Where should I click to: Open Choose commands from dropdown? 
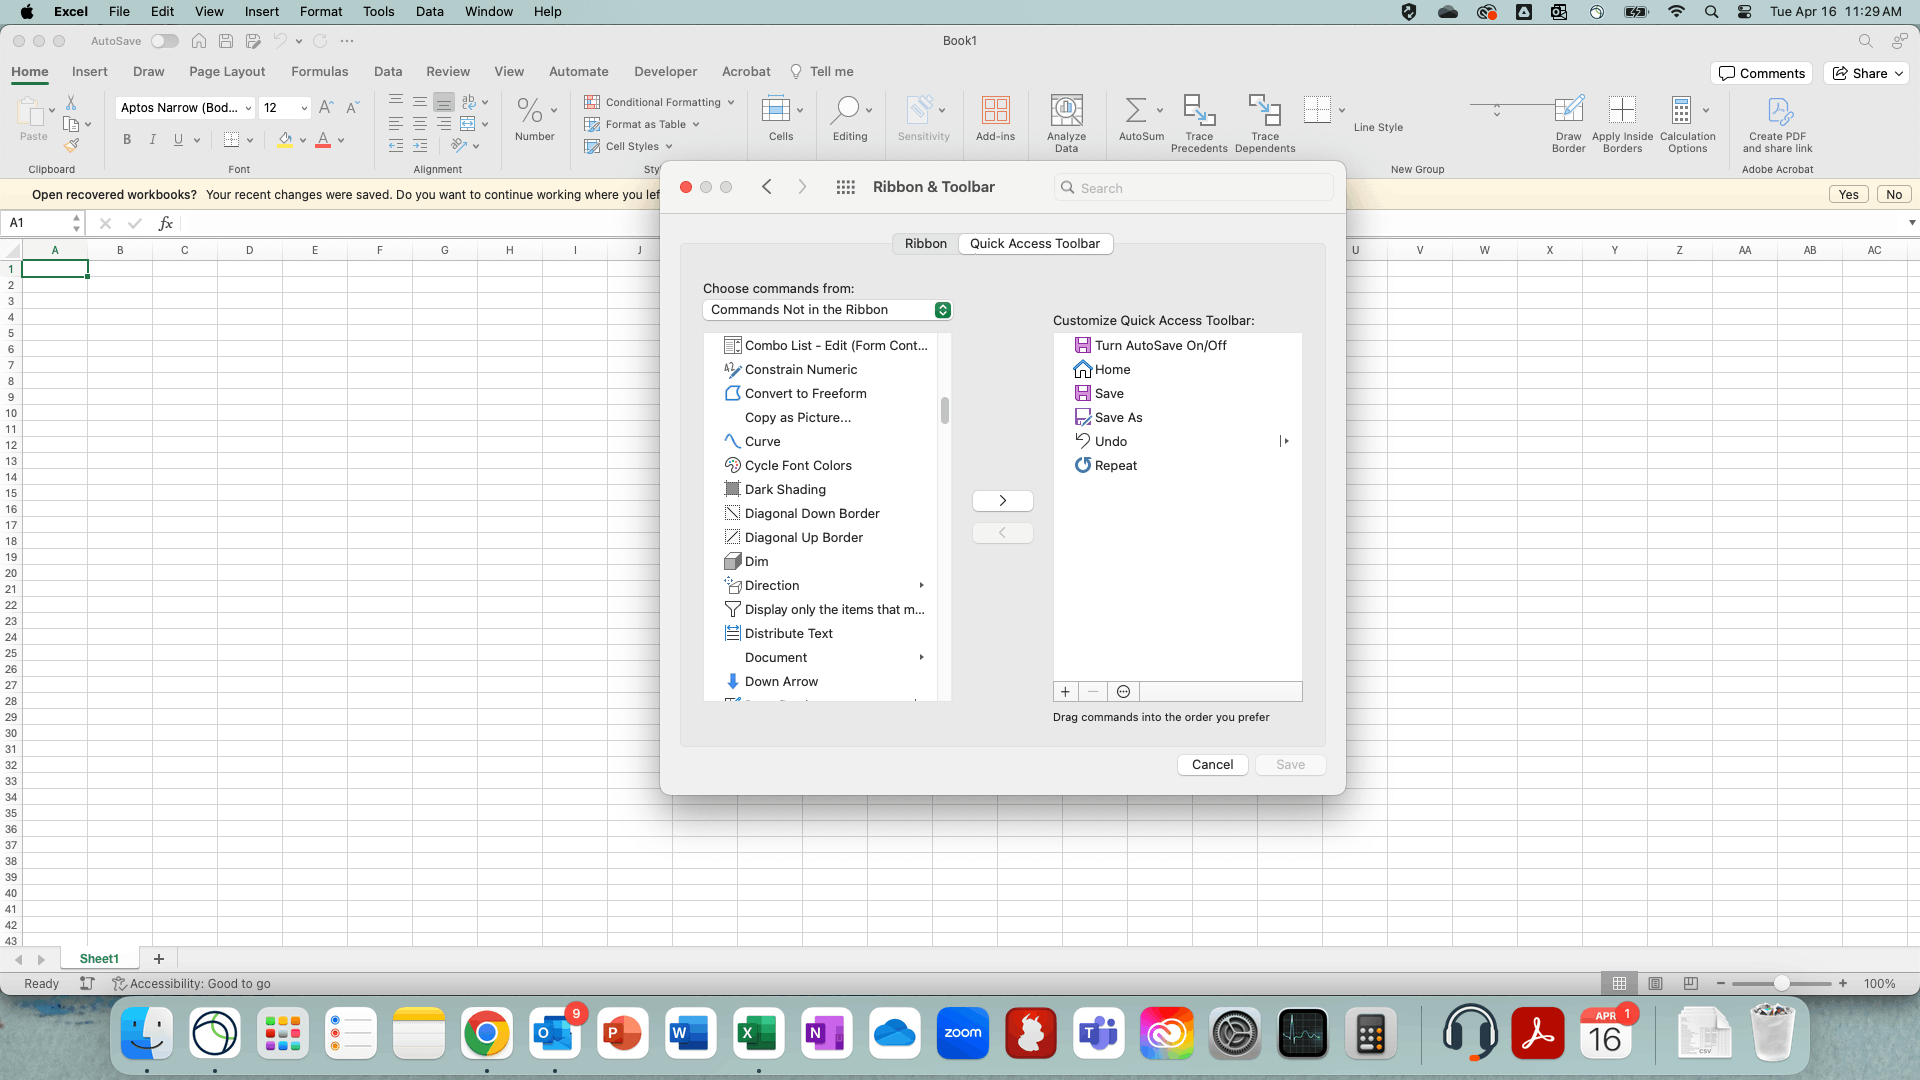click(828, 310)
